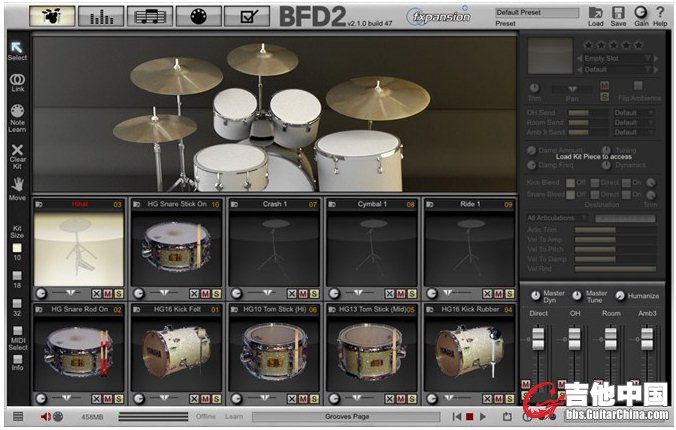Open the Grooves page notation tab
676x430 pixels.
coord(150,16)
